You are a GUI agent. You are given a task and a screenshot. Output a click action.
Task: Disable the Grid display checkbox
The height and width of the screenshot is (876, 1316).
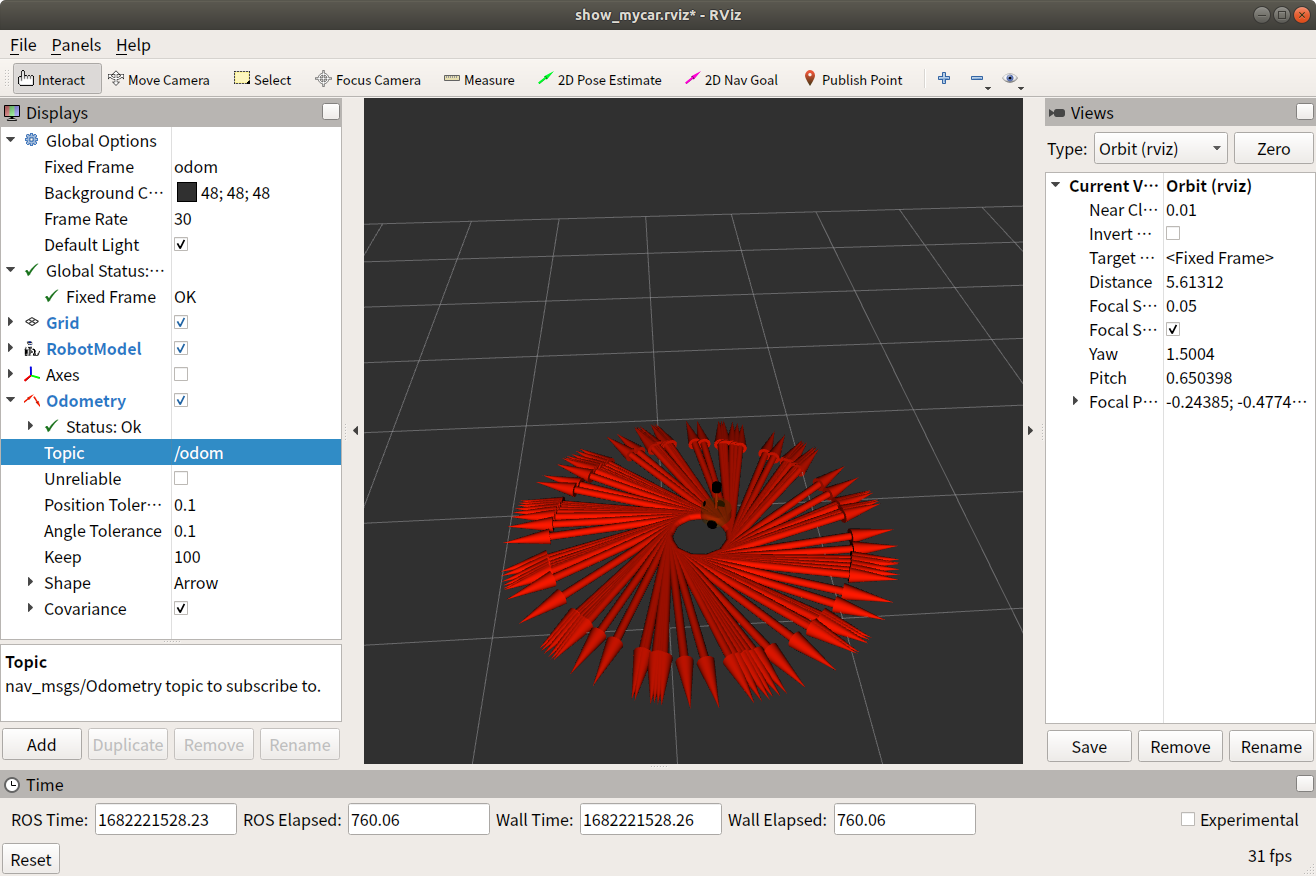(181, 323)
